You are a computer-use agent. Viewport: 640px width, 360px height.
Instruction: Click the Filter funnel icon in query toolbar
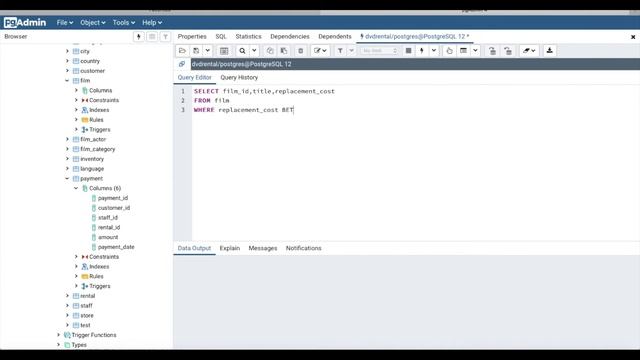pos(340,51)
